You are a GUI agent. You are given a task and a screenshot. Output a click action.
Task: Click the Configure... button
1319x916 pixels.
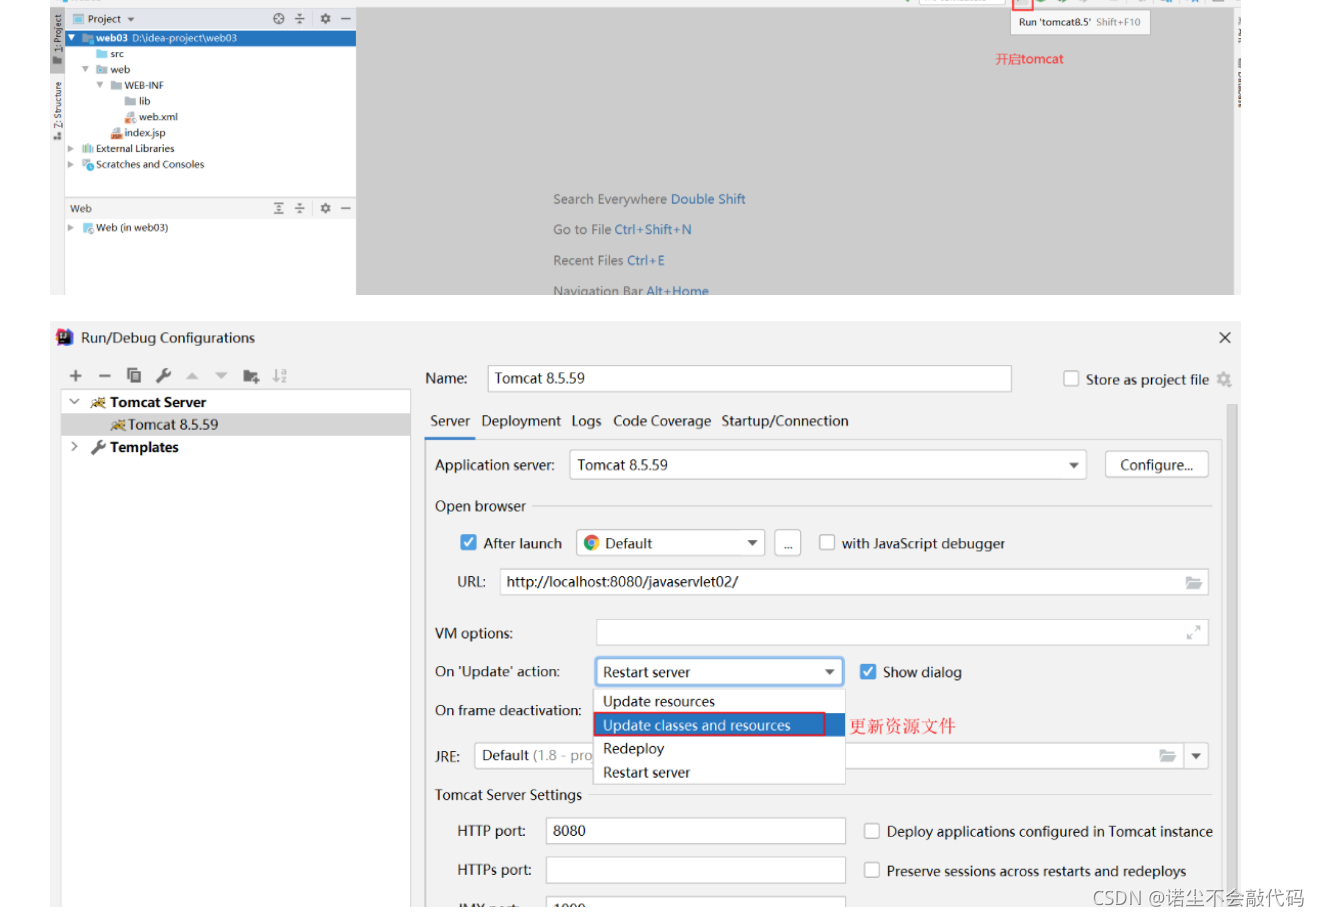tap(1157, 465)
